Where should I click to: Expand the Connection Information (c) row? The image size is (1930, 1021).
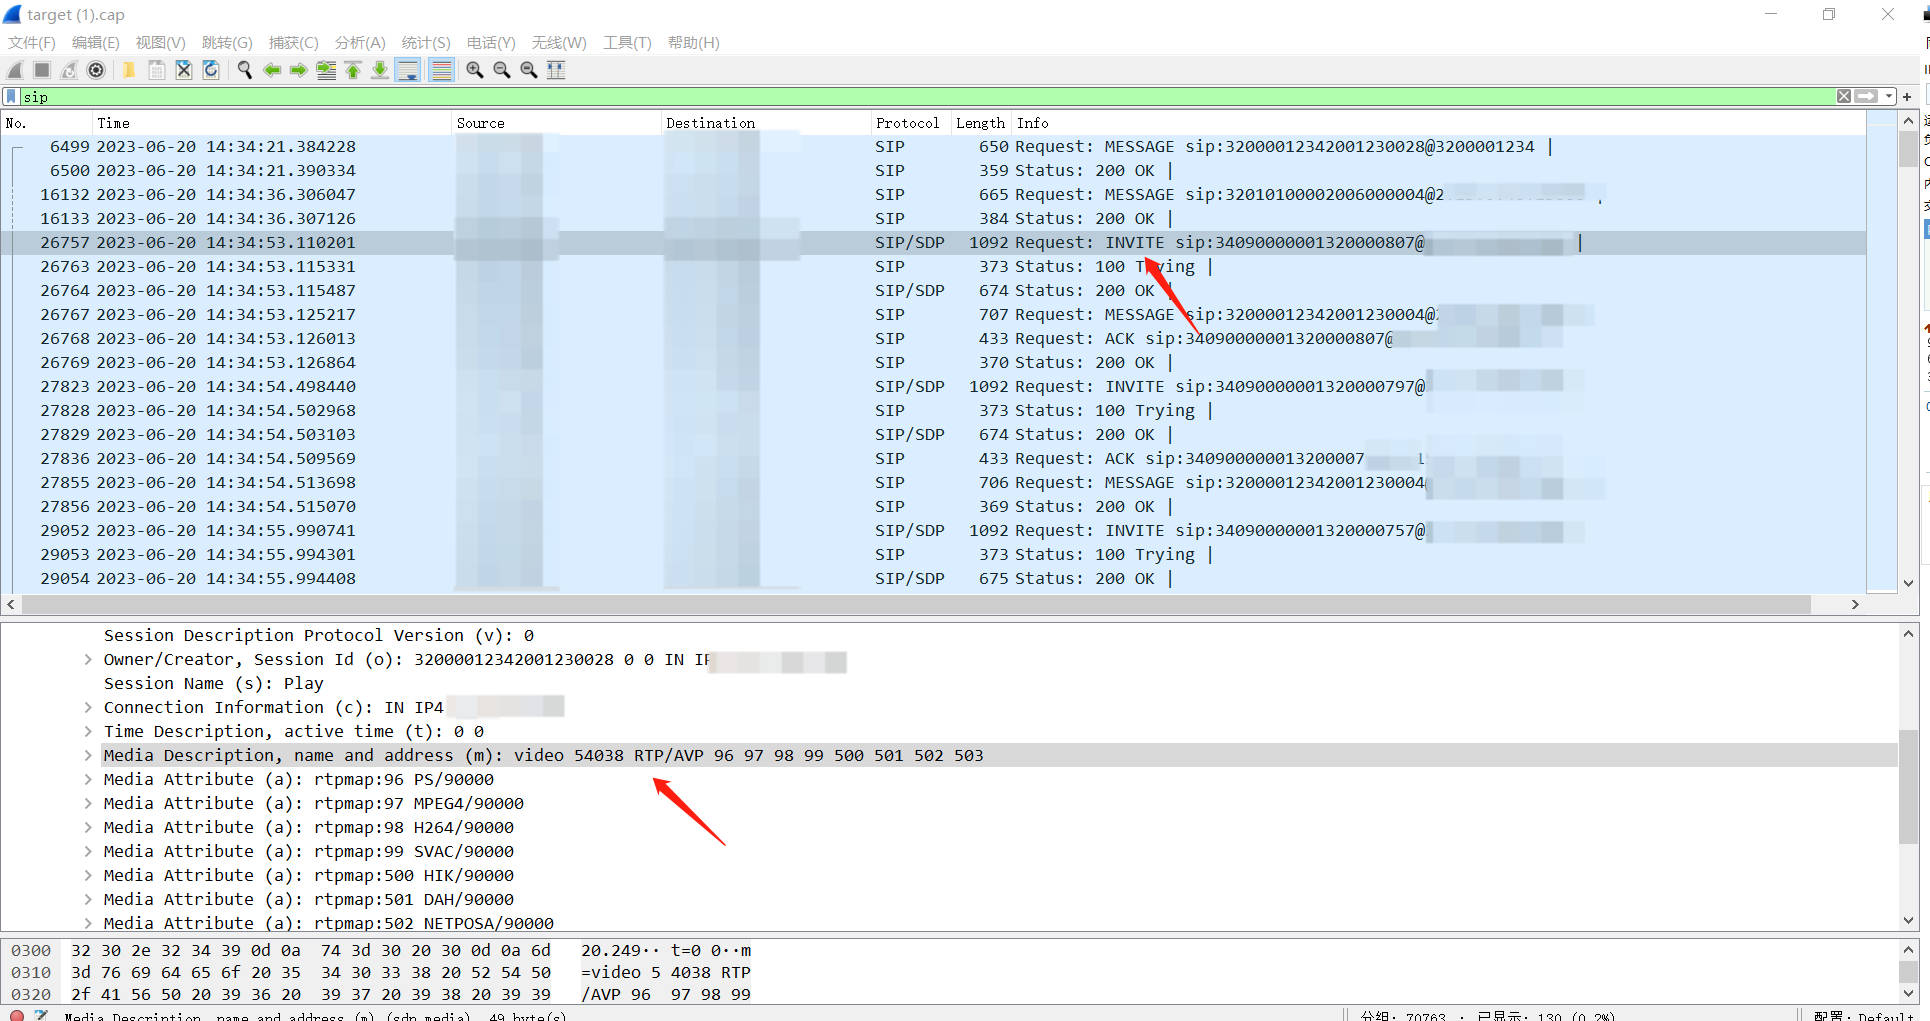point(88,708)
